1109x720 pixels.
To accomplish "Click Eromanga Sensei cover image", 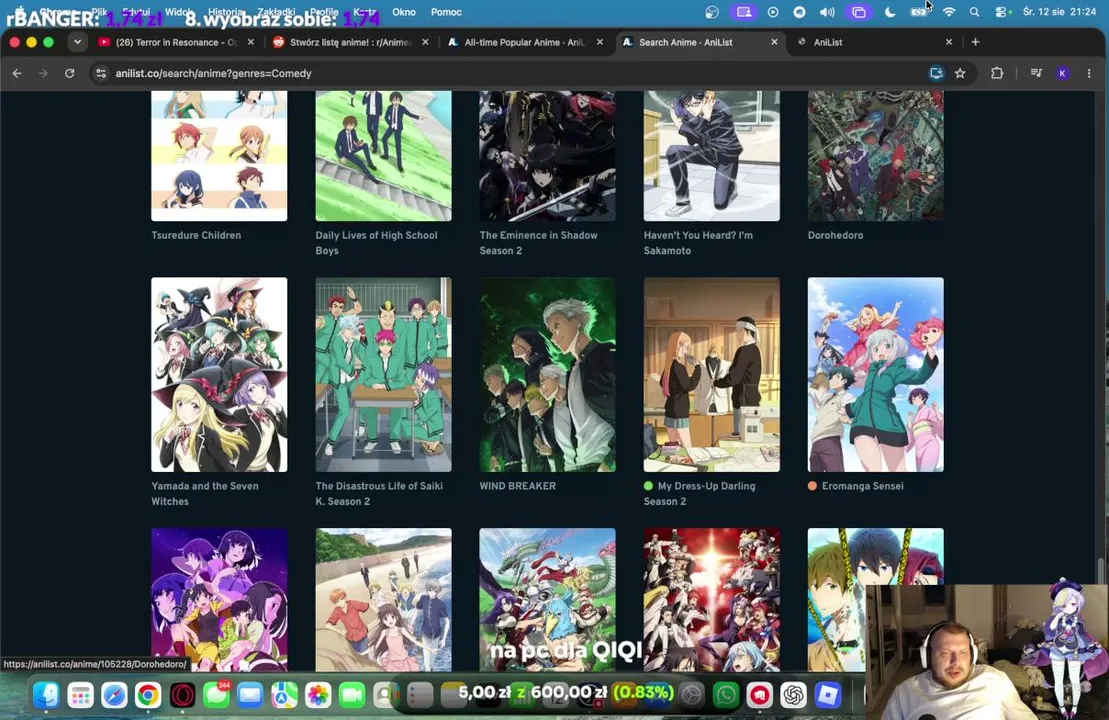I will (x=876, y=374).
